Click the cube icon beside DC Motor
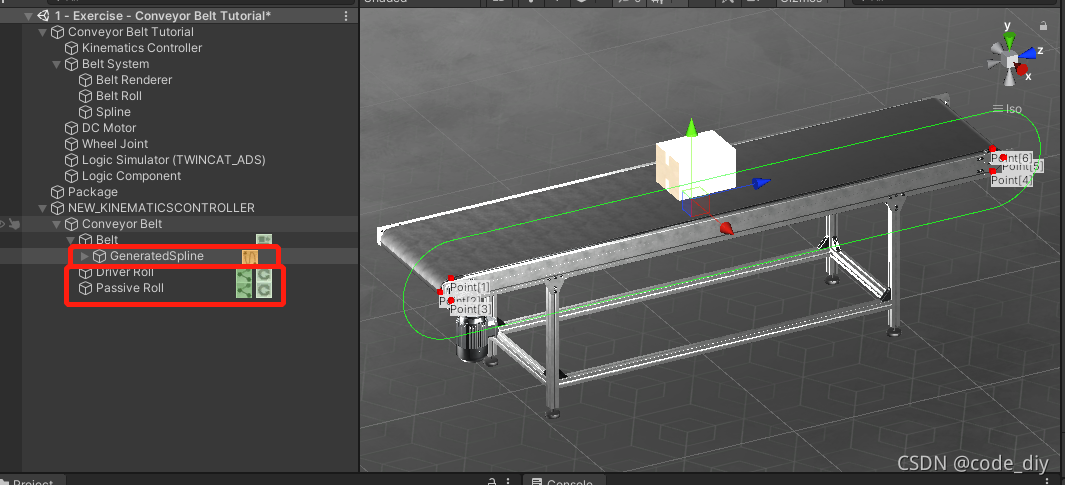The width and height of the screenshot is (1065, 485). [71, 128]
